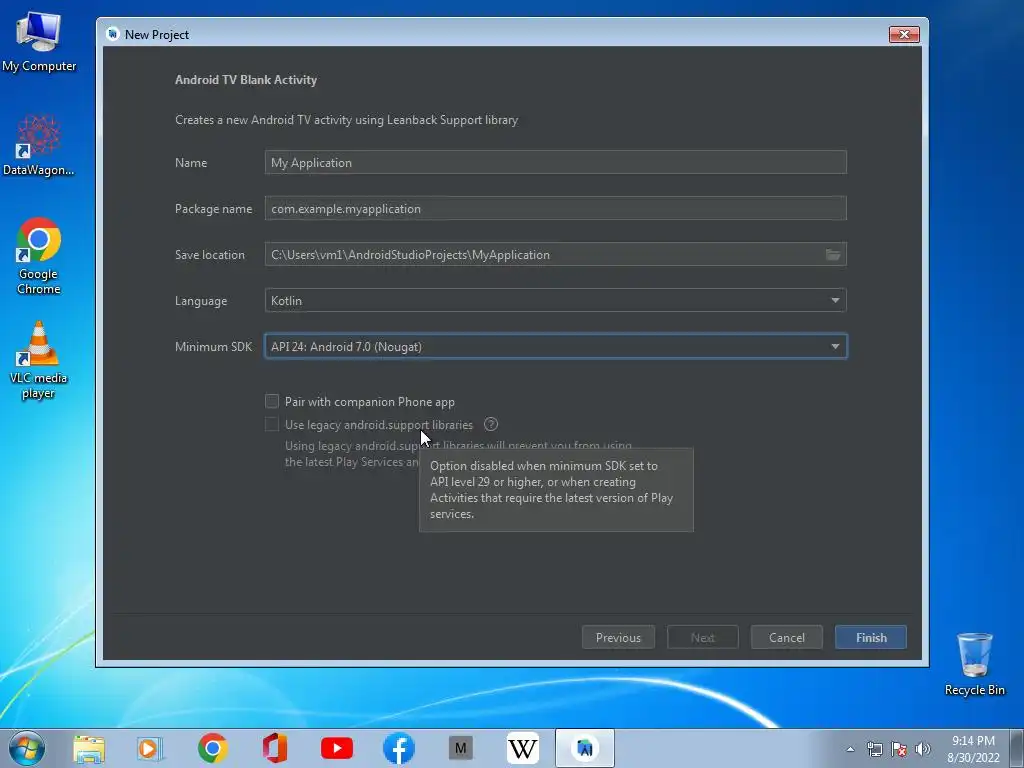The image size is (1024, 768).
Task: Open Action Center flag tray icon
Action: [x=899, y=749]
